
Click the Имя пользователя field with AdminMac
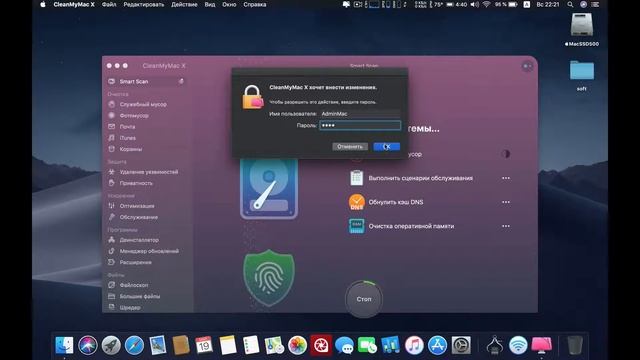[x=360, y=114]
